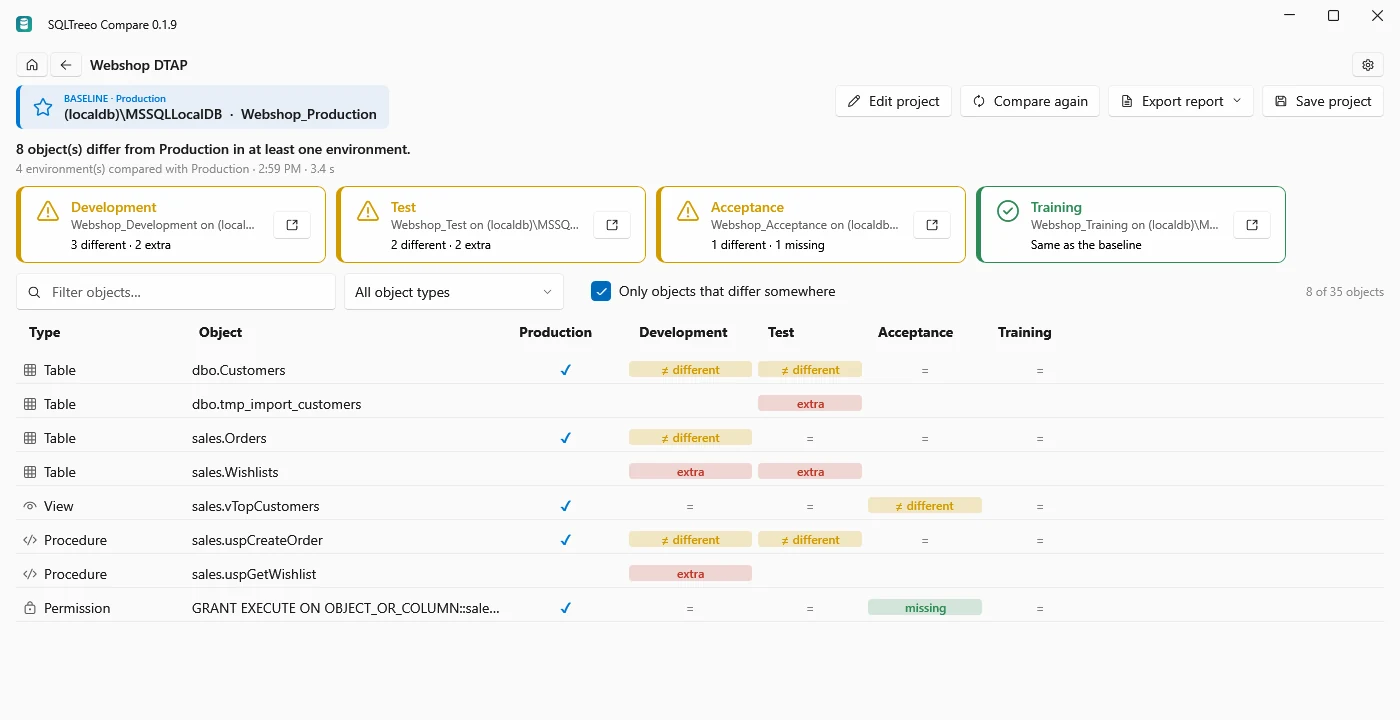1400x720 pixels.
Task: Open the All object types dropdown
Action: click(x=454, y=292)
